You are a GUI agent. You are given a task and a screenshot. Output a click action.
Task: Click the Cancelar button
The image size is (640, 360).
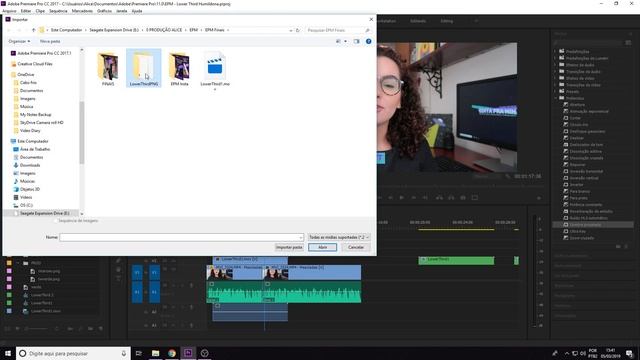tap(356, 247)
